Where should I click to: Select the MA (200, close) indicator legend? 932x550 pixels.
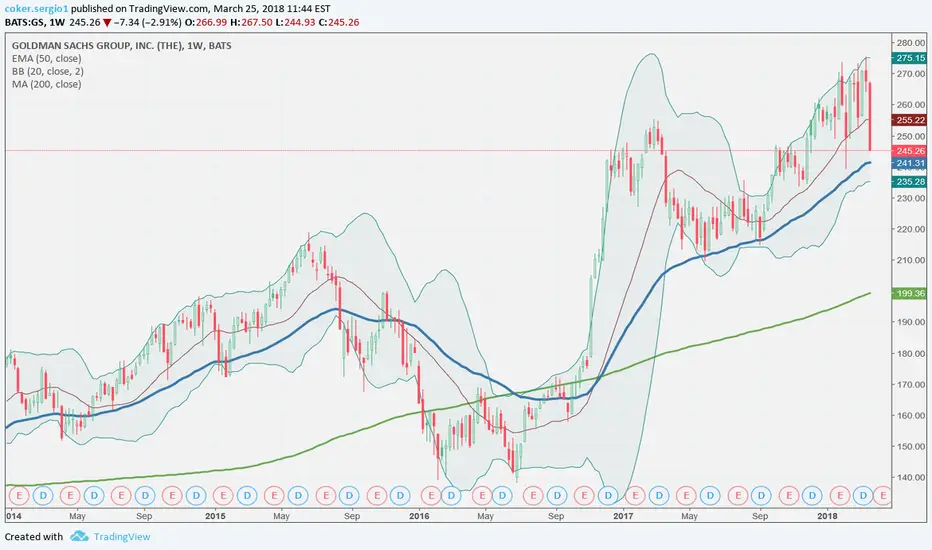pos(46,84)
